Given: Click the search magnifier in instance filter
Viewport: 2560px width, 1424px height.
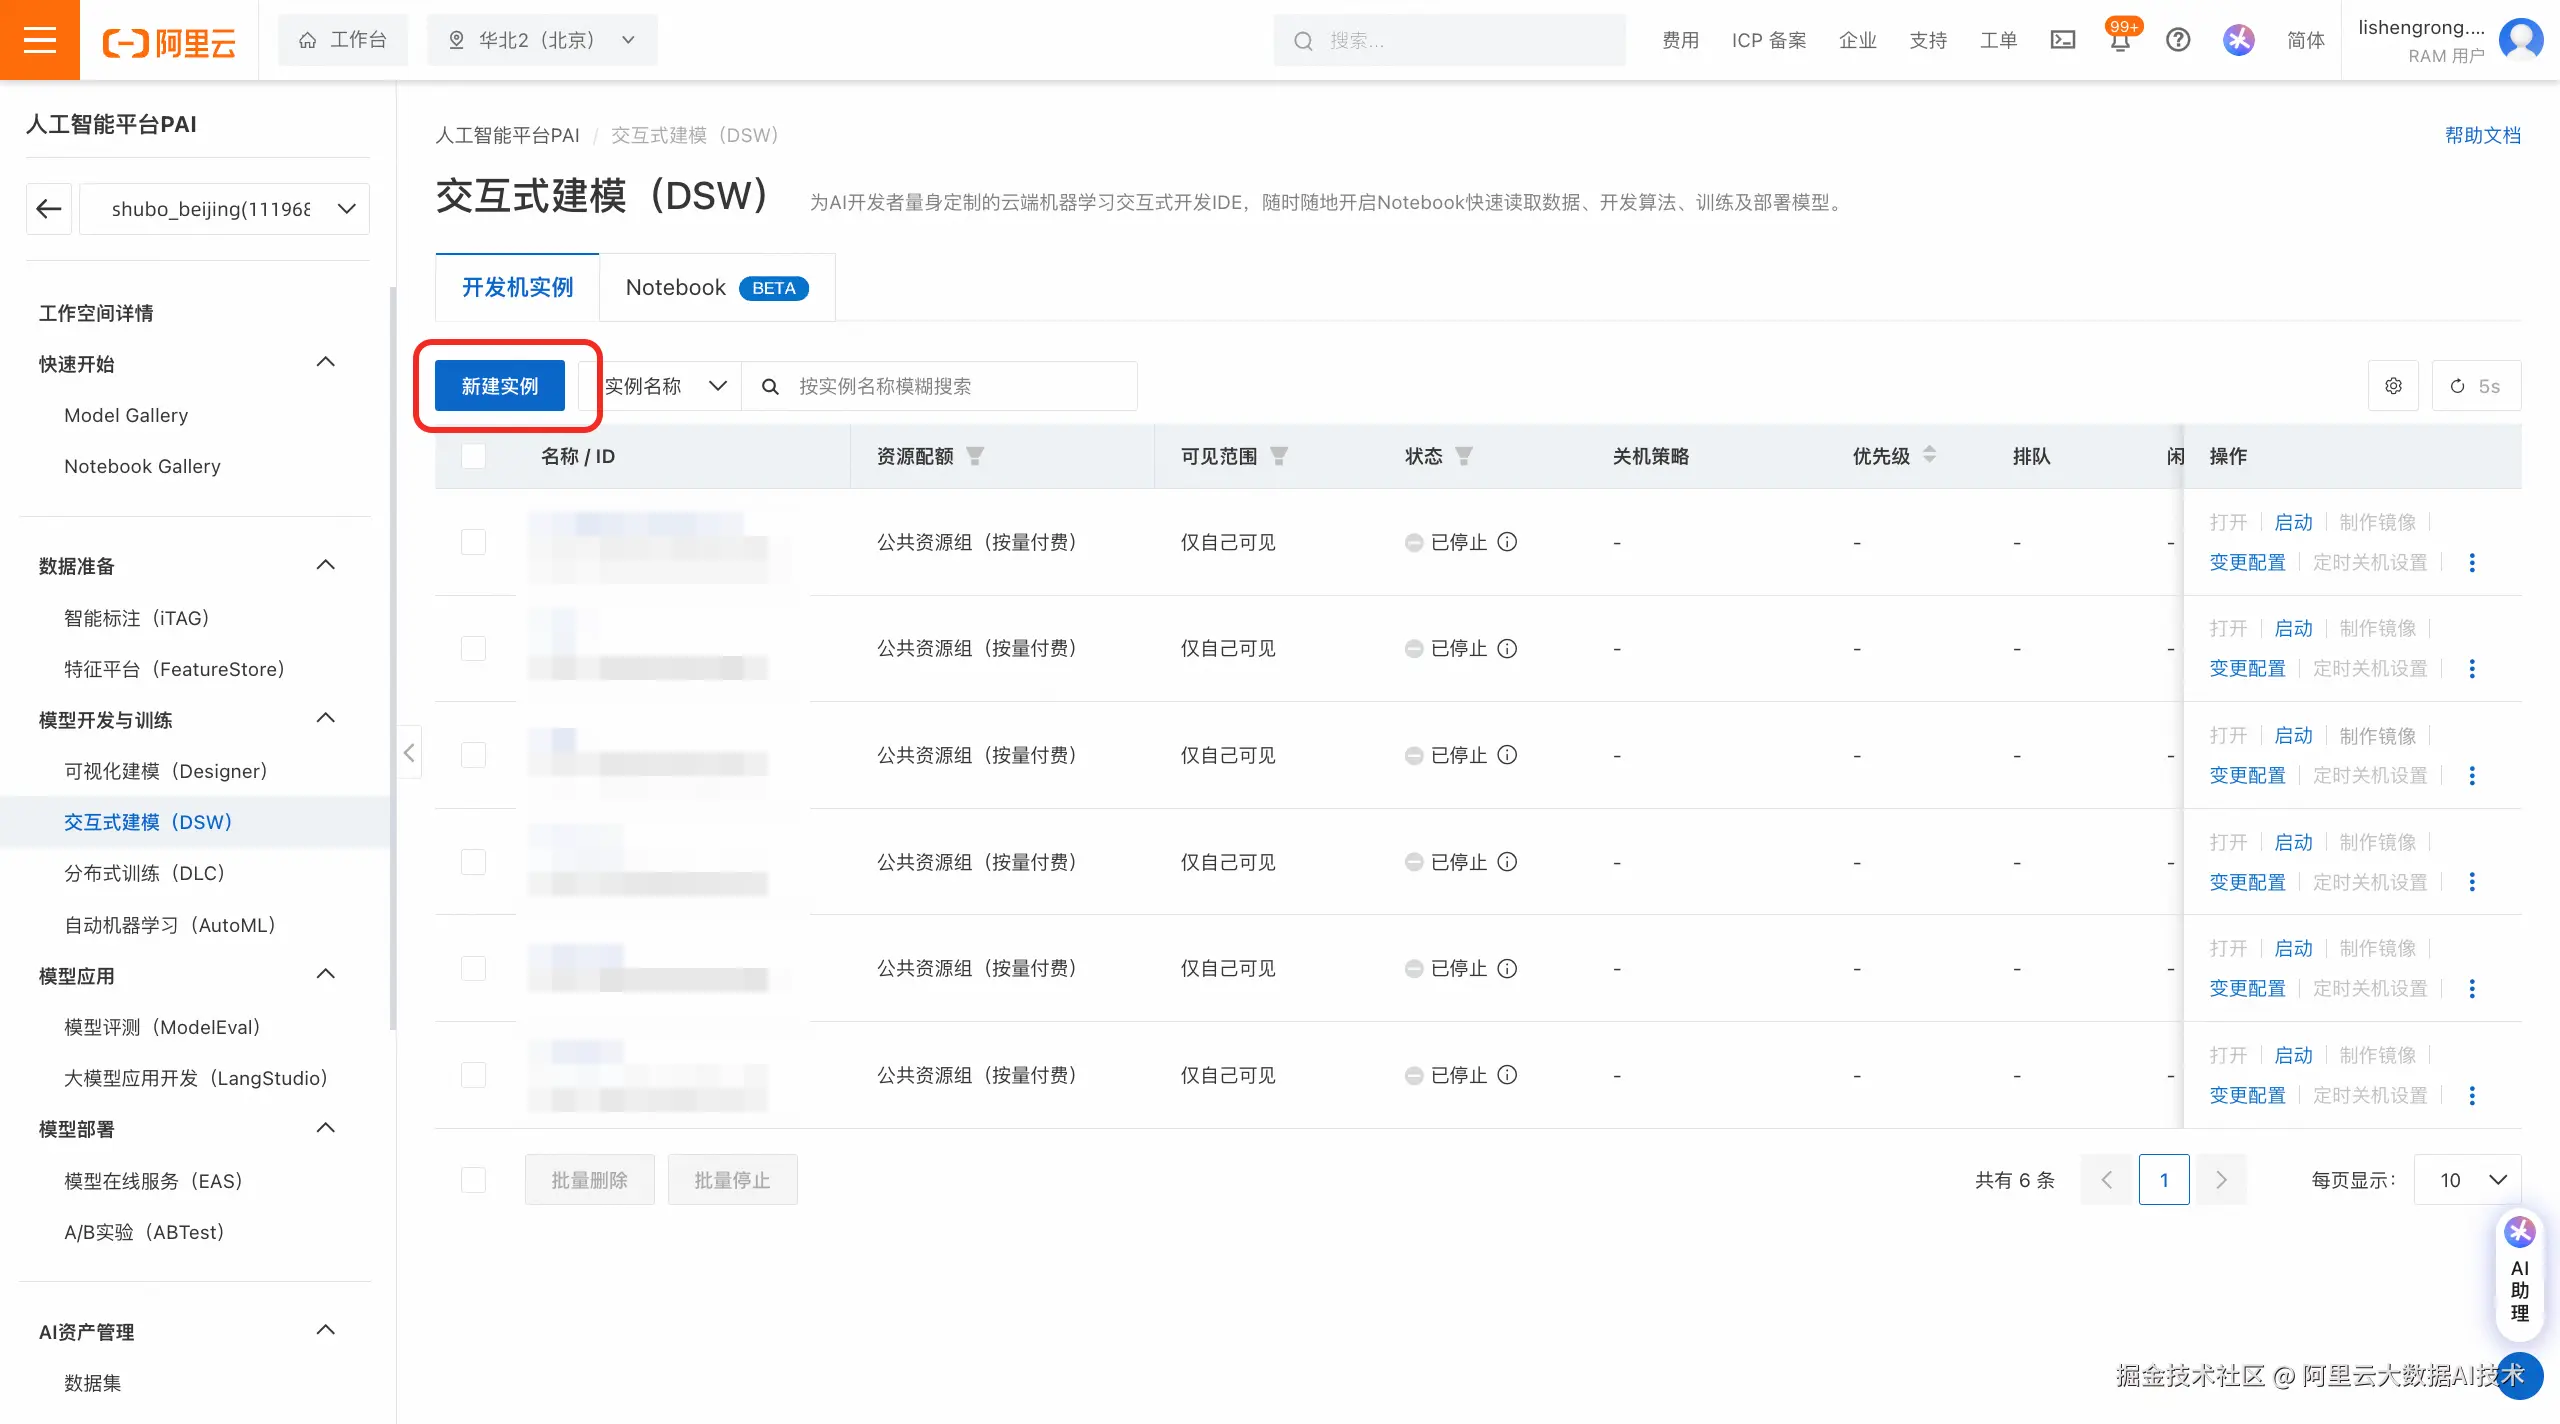Looking at the screenshot, I should pos(770,386).
